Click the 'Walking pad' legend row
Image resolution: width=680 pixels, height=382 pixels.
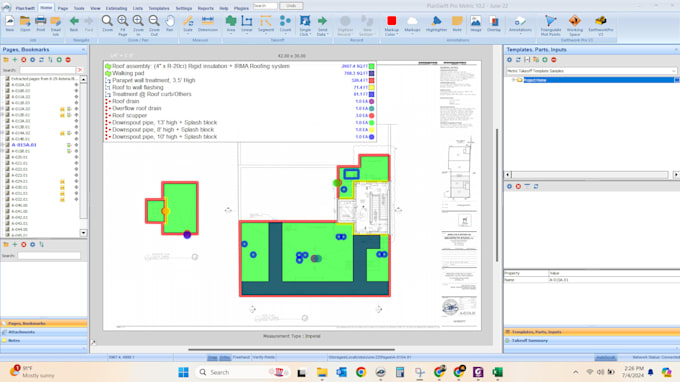click(x=240, y=73)
